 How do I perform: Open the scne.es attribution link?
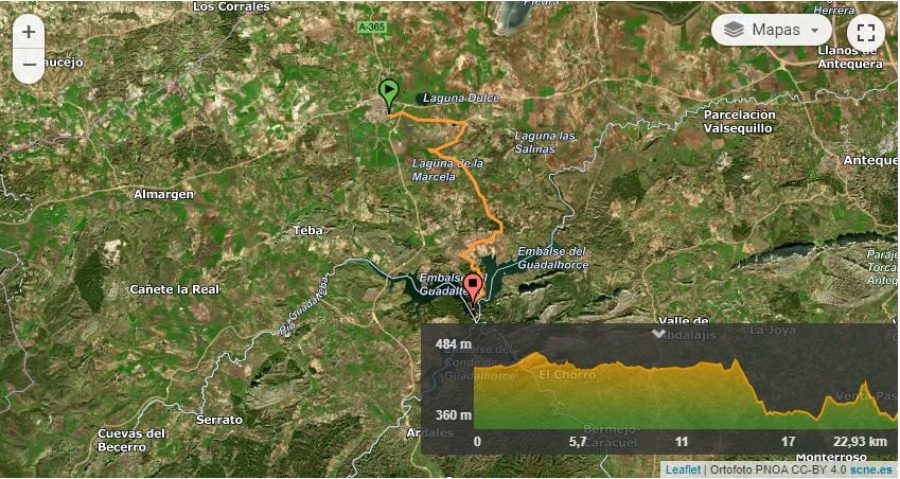click(x=871, y=470)
